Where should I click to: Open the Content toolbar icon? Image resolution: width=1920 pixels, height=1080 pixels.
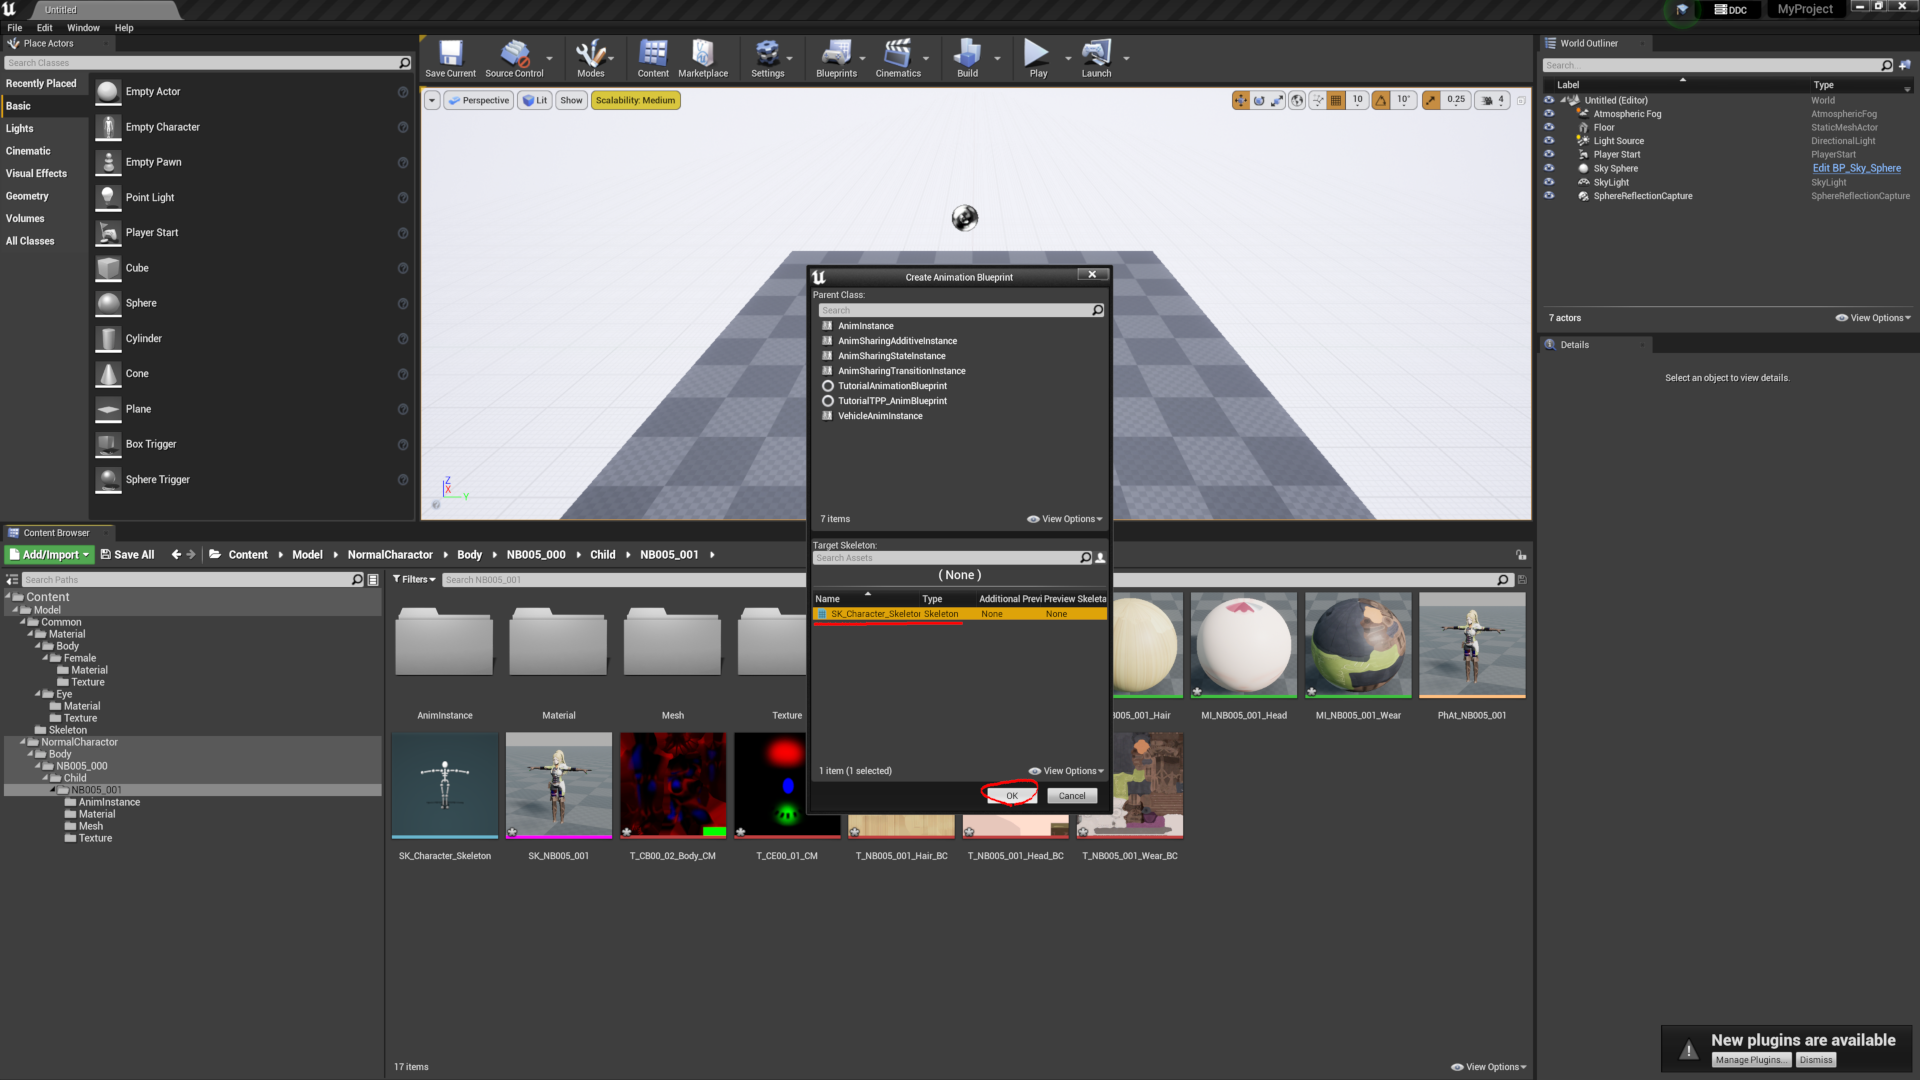653,58
